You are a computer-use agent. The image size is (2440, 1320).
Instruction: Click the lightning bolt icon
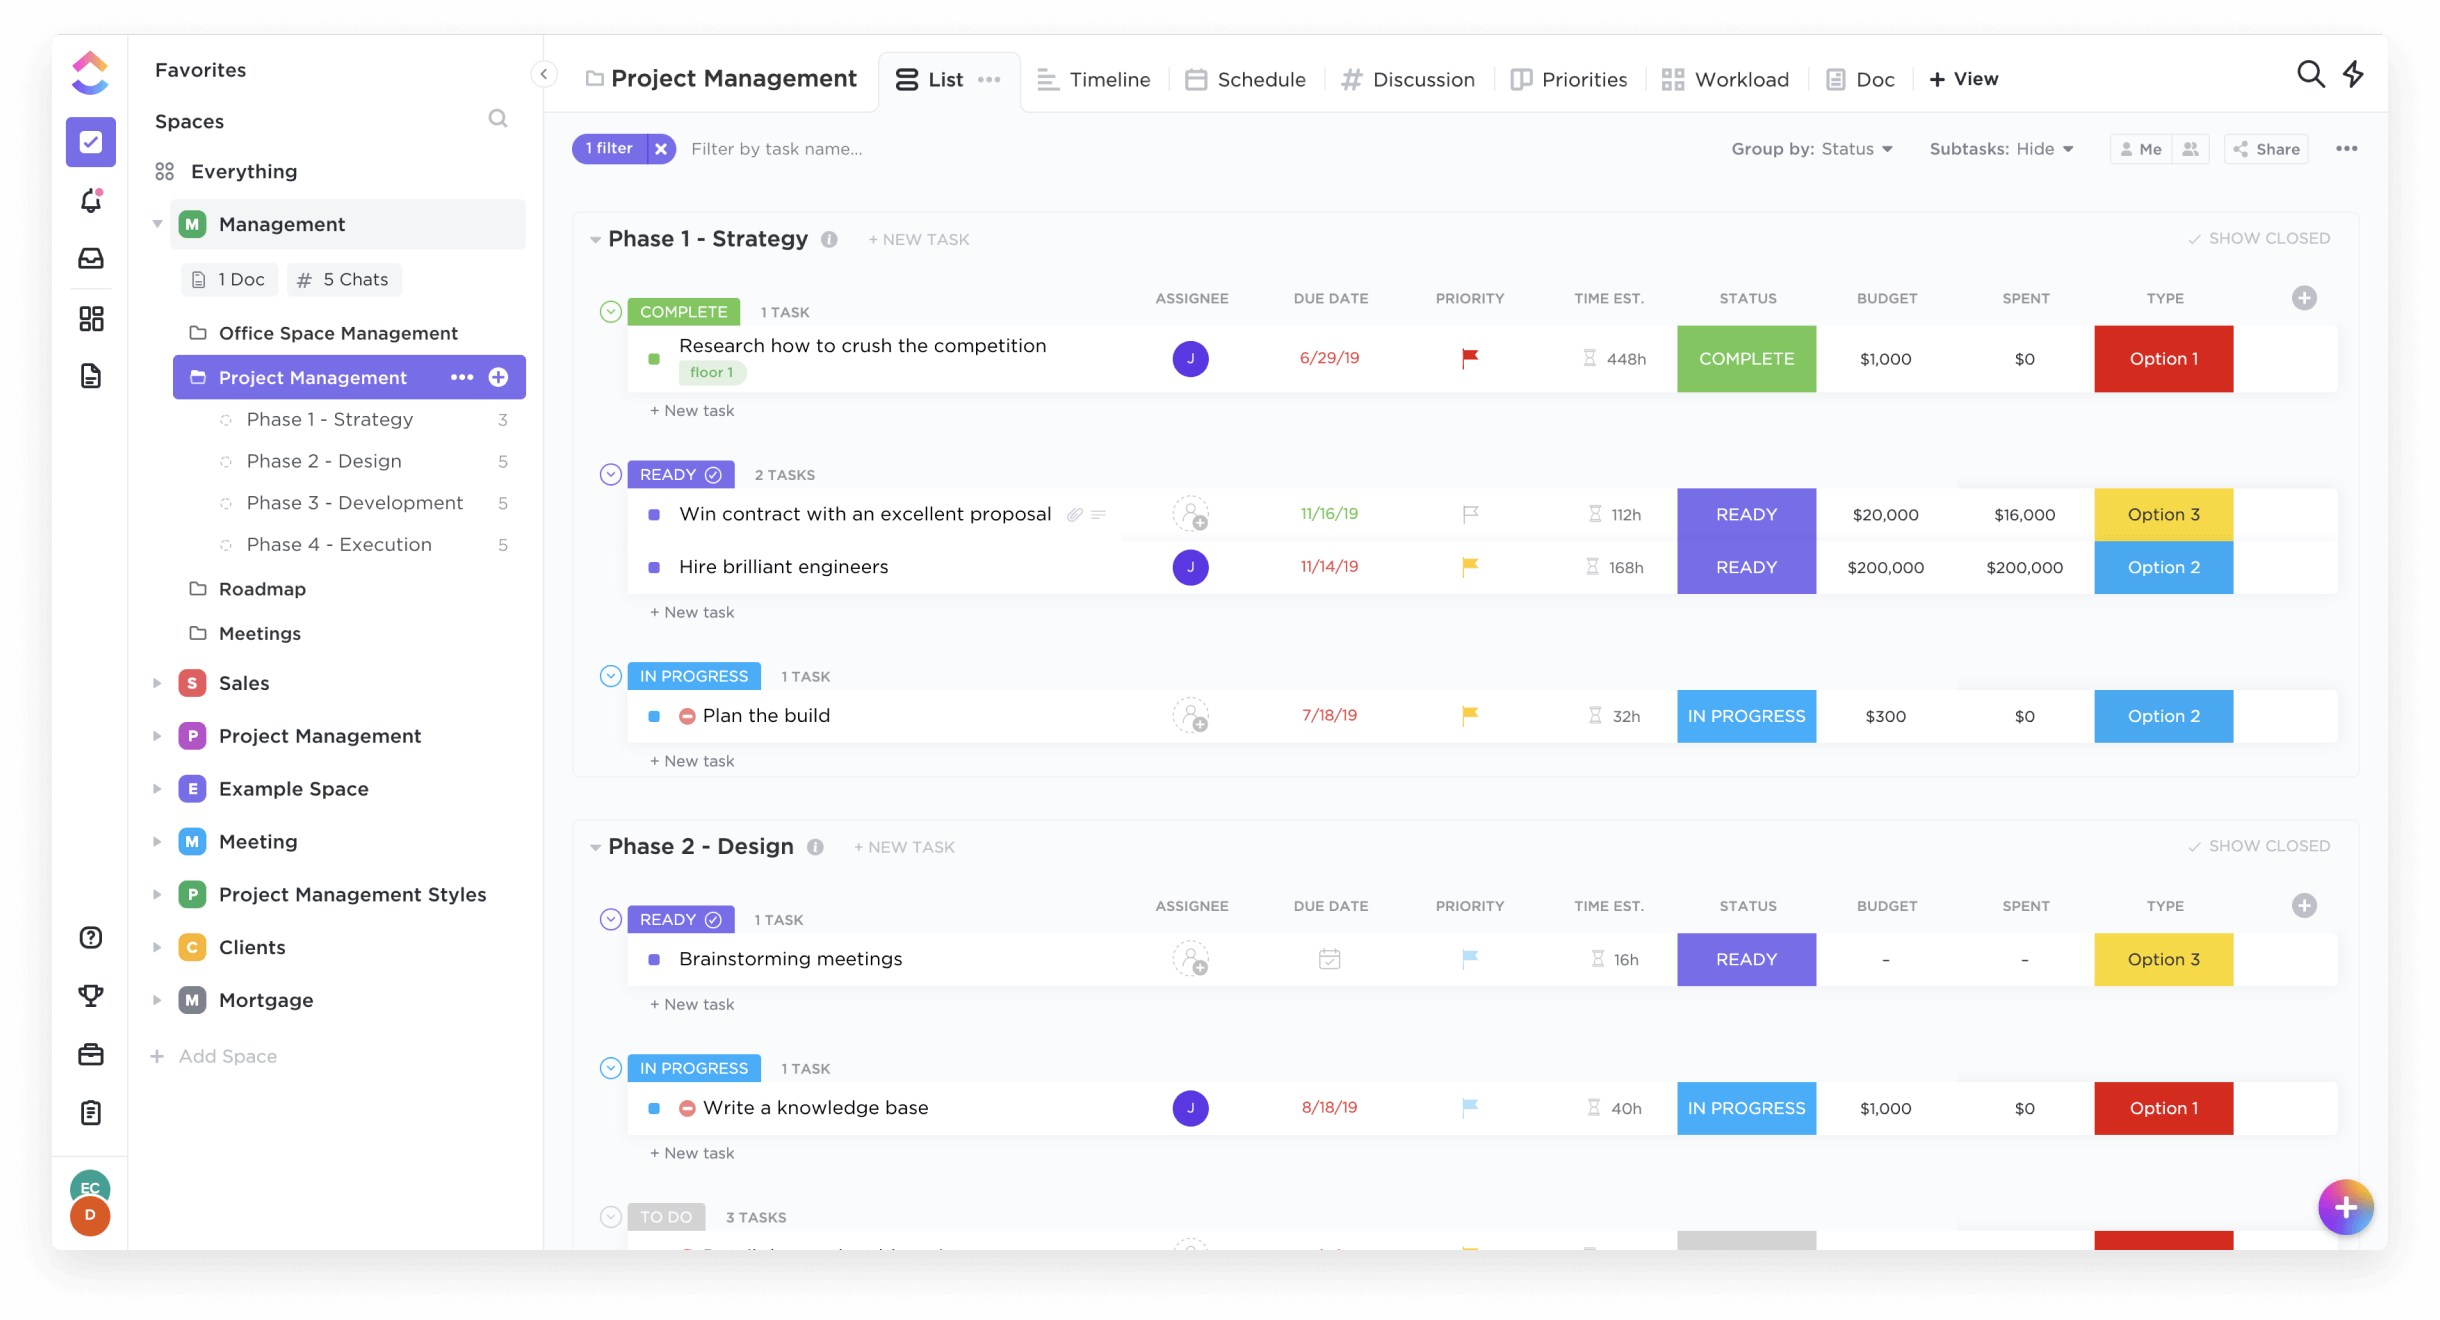coord(2354,78)
